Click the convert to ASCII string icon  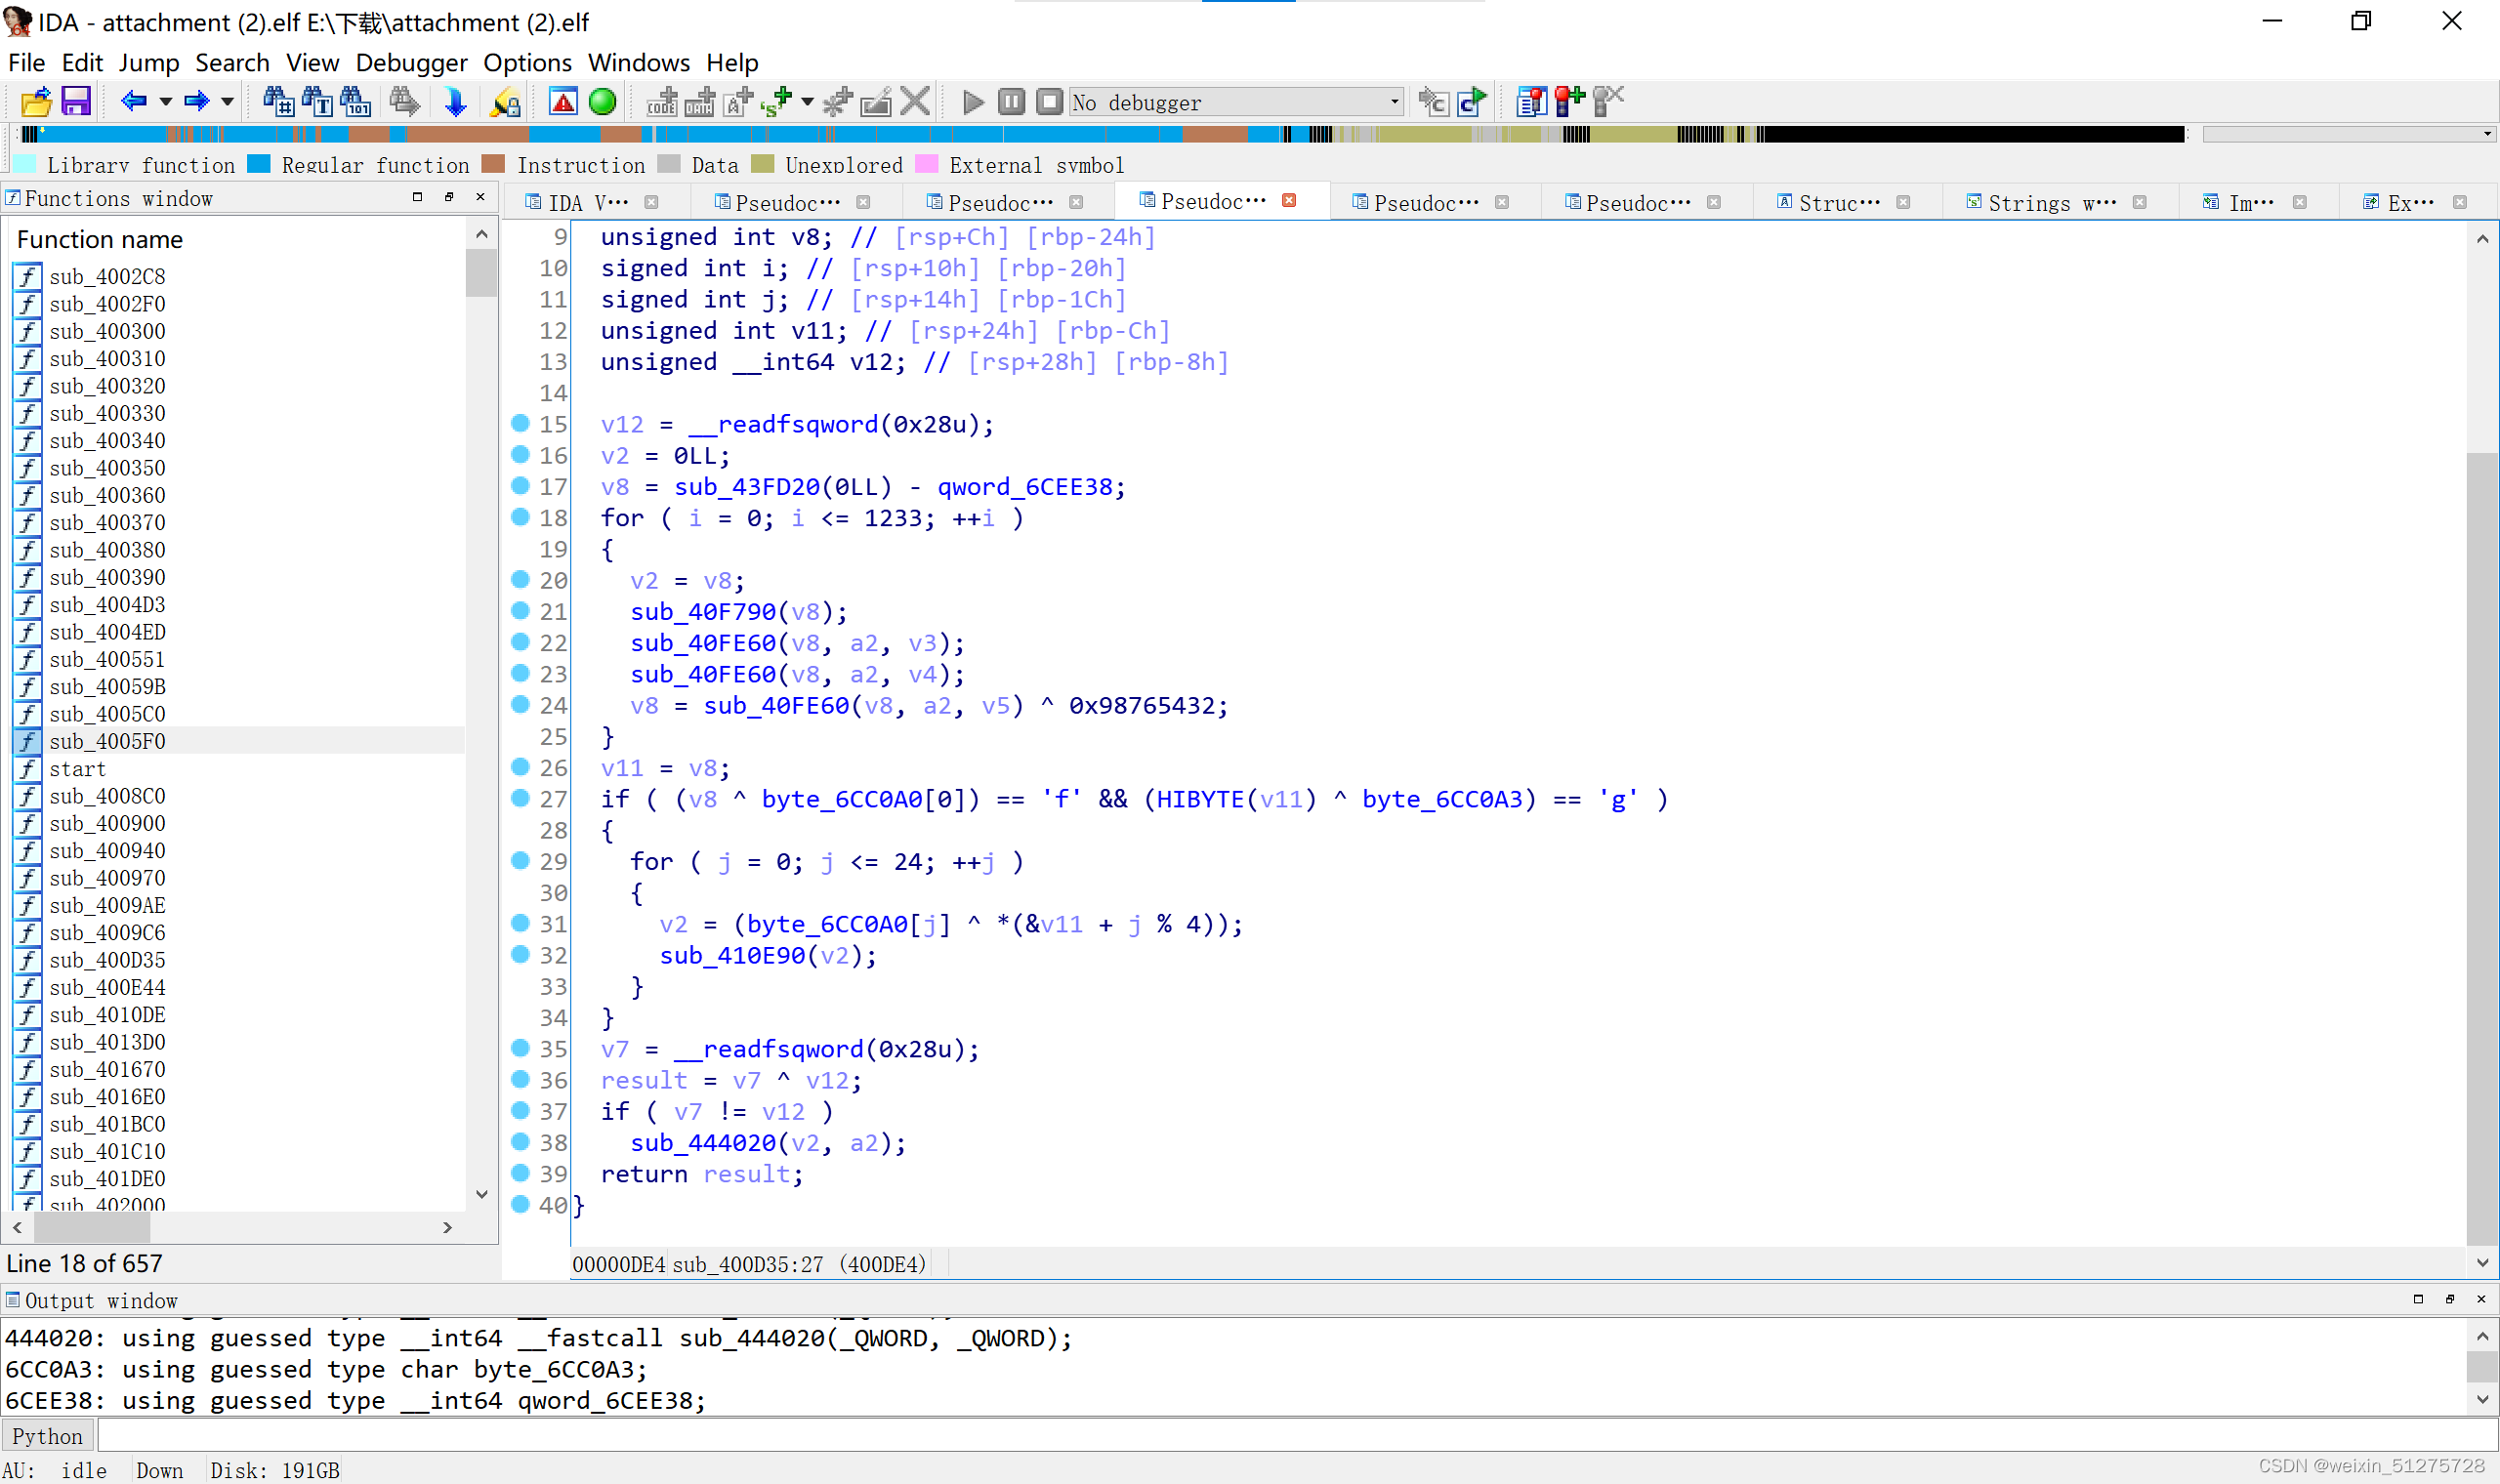pos(738,102)
